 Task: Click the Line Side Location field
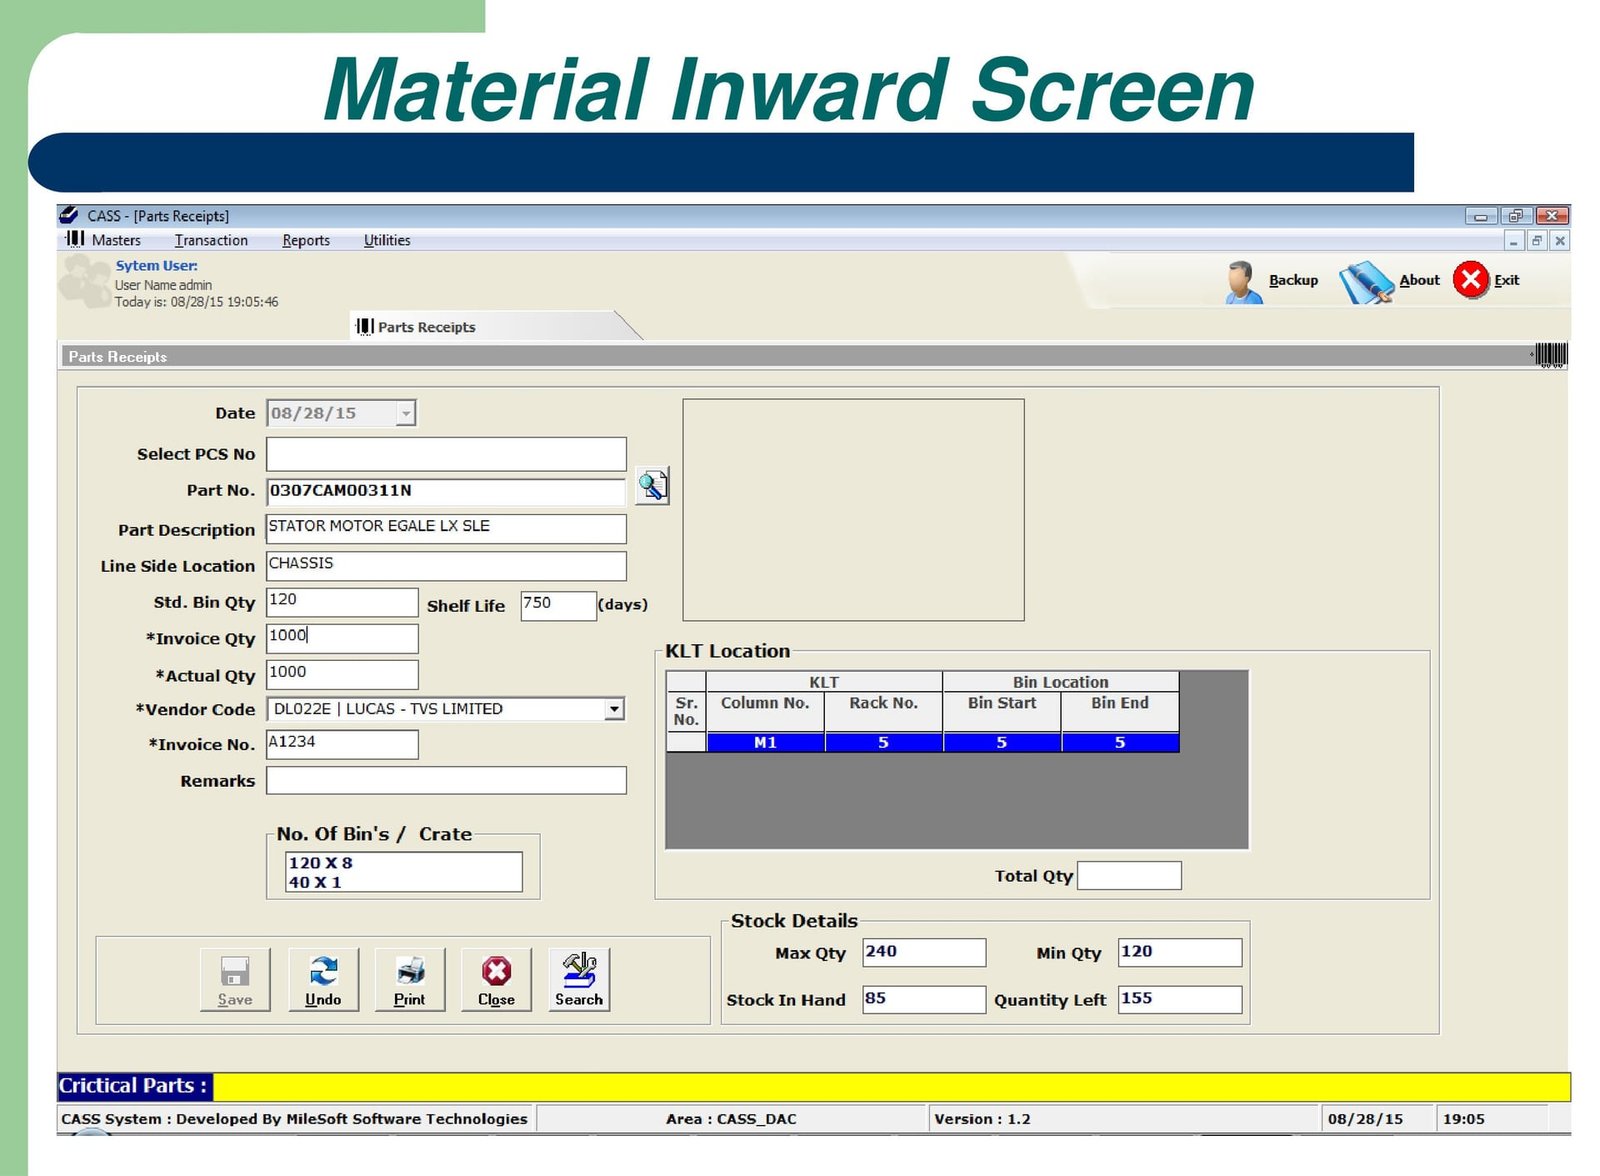point(446,565)
